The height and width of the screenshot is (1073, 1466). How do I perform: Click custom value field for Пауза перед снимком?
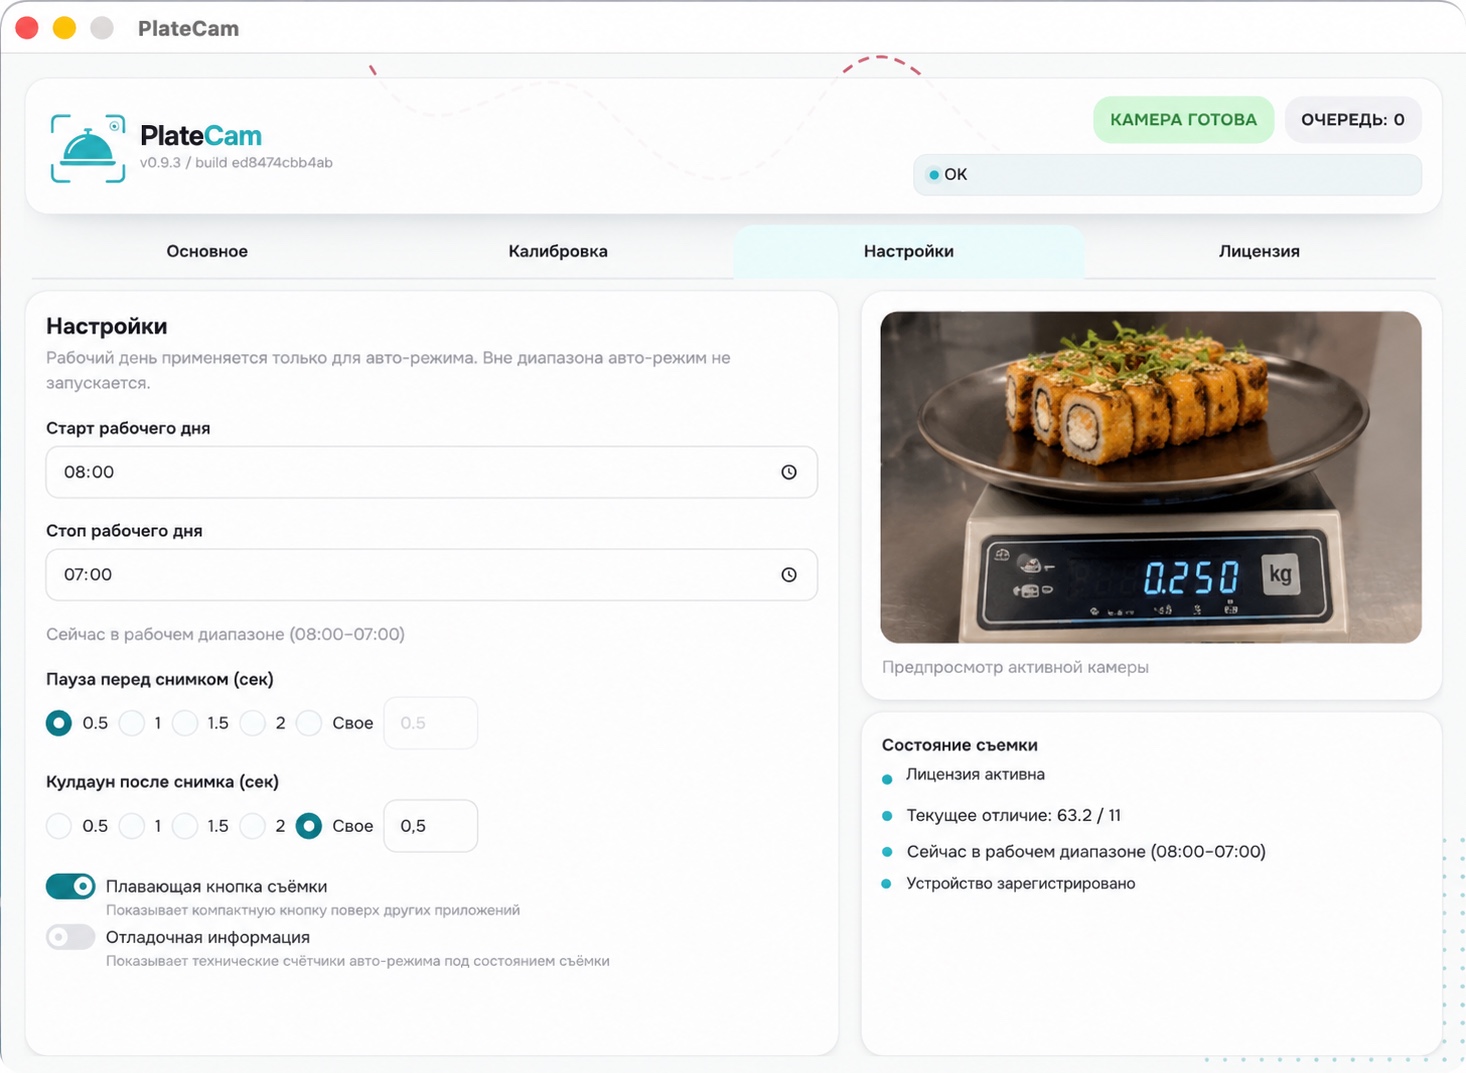point(431,723)
